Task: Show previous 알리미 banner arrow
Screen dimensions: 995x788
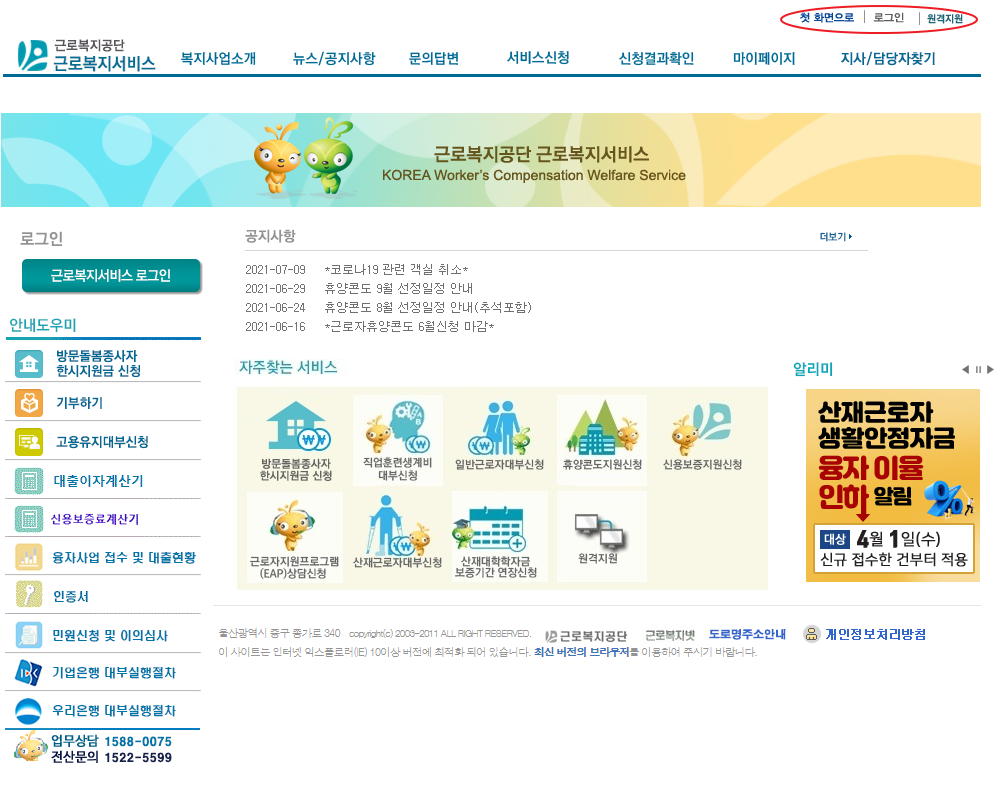Action: click(x=965, y=369)
